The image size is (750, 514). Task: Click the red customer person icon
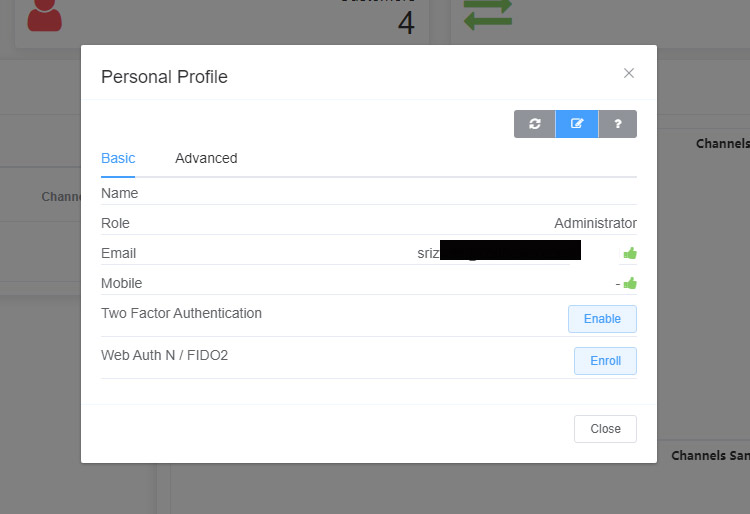(44, 14)
